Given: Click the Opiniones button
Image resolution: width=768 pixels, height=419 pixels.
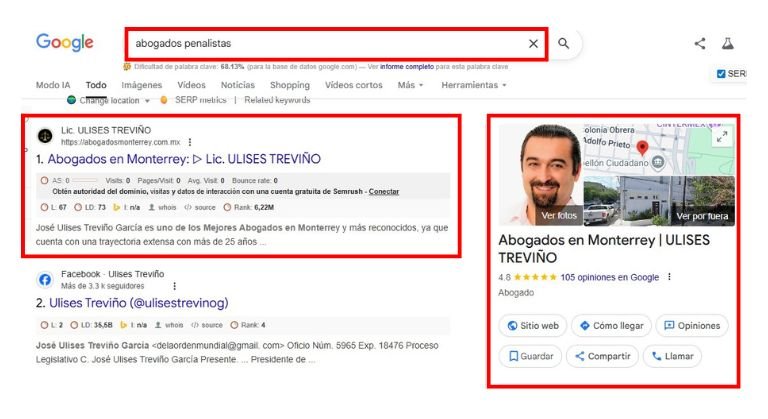Looking at the screenshot, I should click(x=692, y=326).
